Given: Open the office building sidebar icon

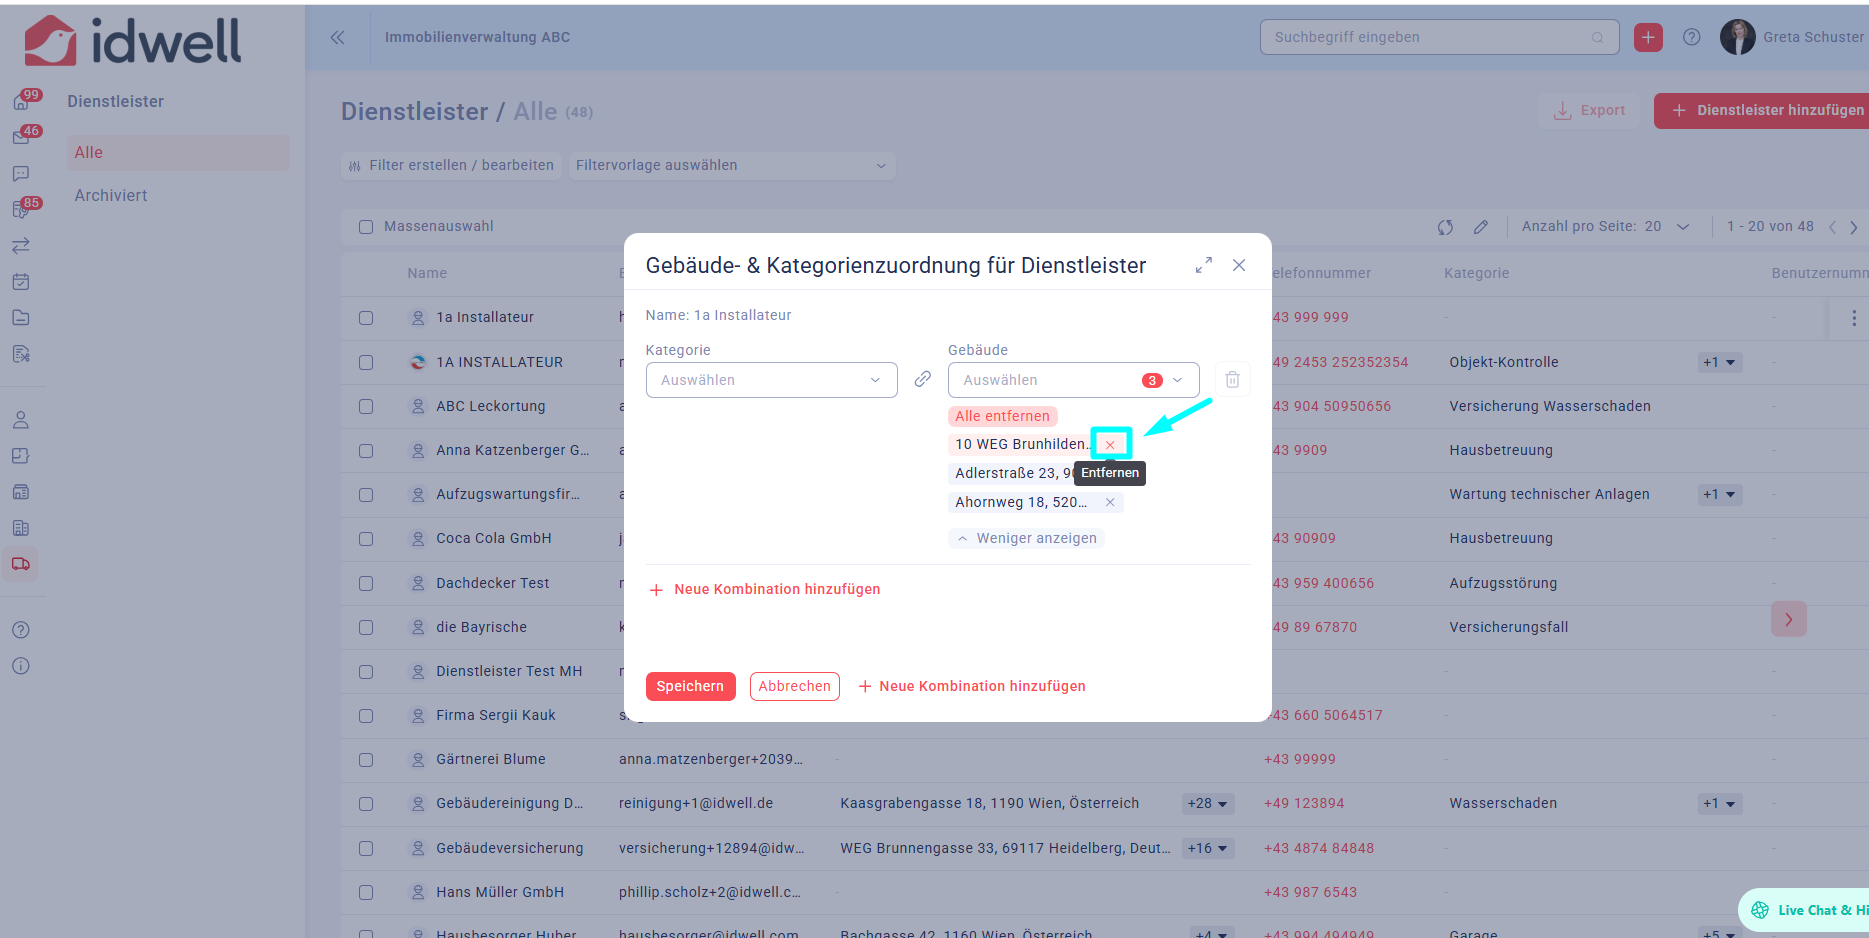Looking at the screenshot, I should point(21,528).
